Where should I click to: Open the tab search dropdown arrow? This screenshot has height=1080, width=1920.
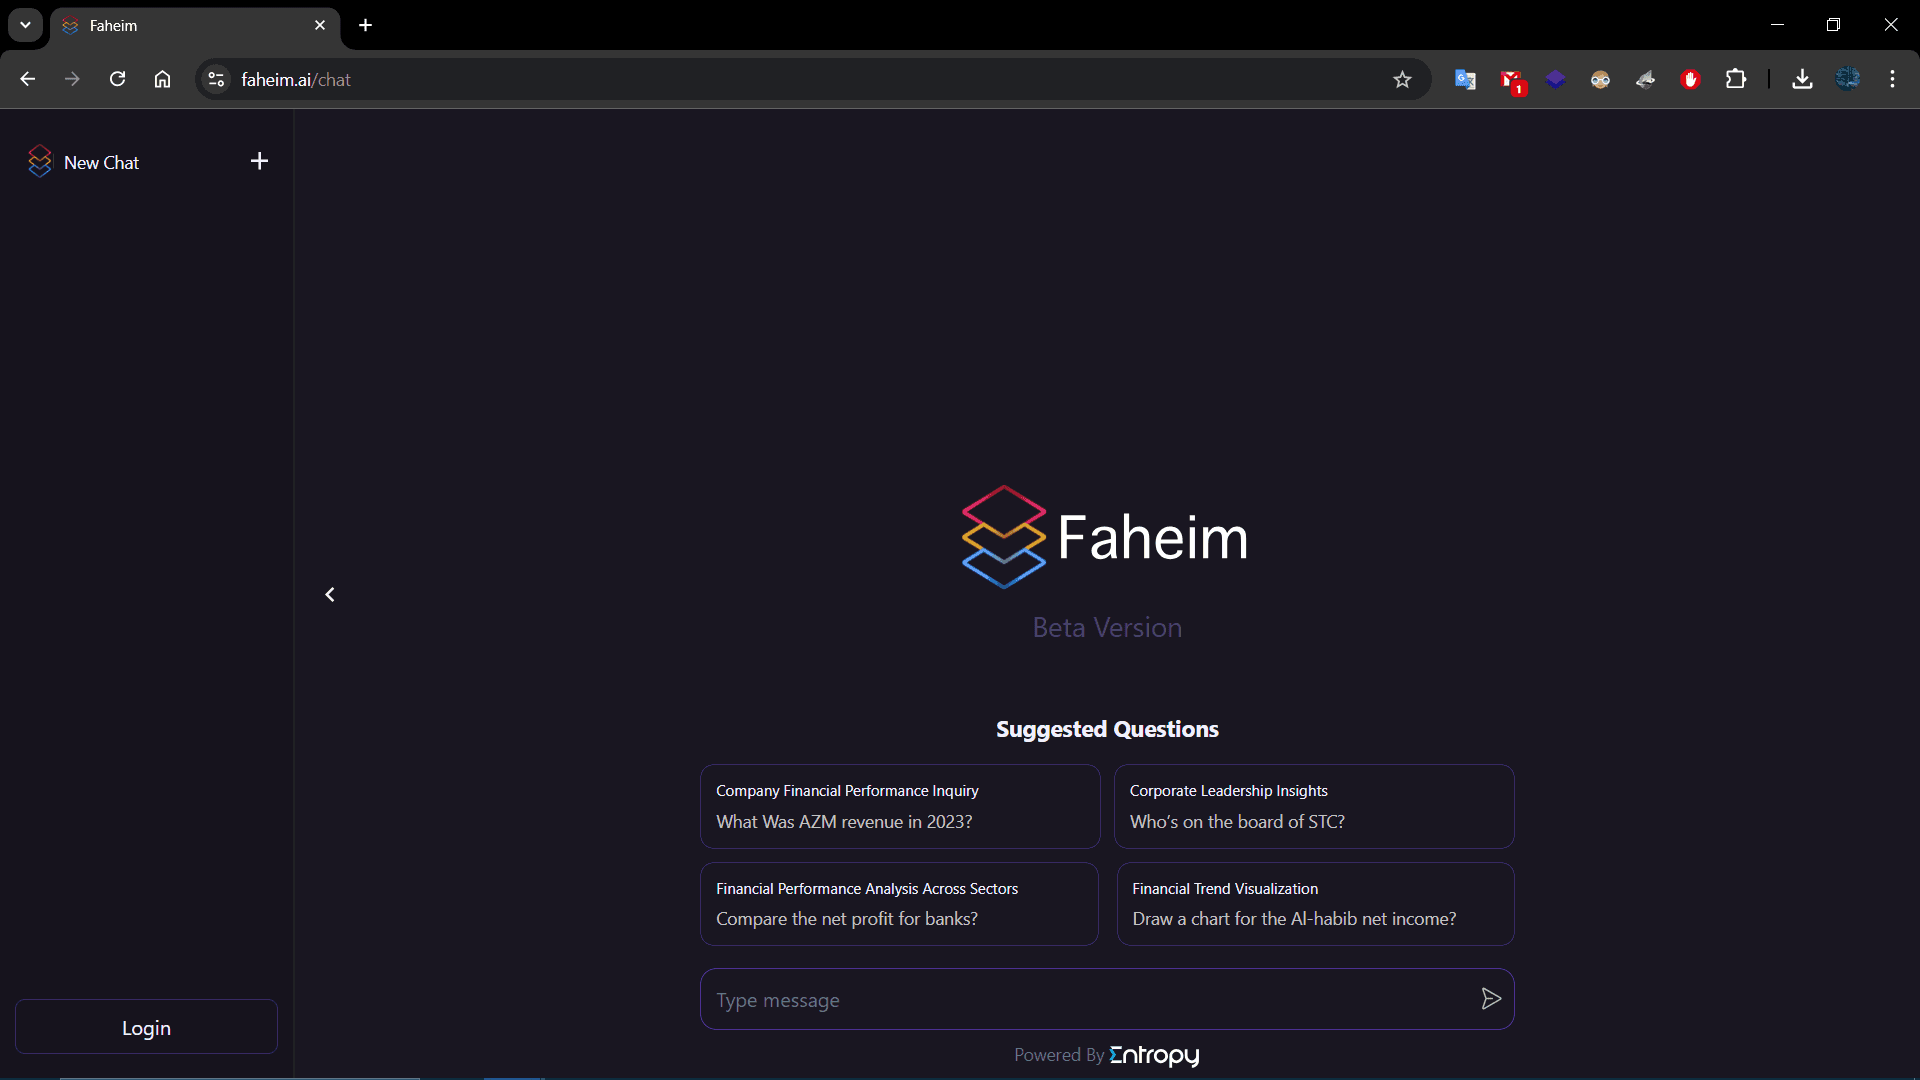(25, 25)
